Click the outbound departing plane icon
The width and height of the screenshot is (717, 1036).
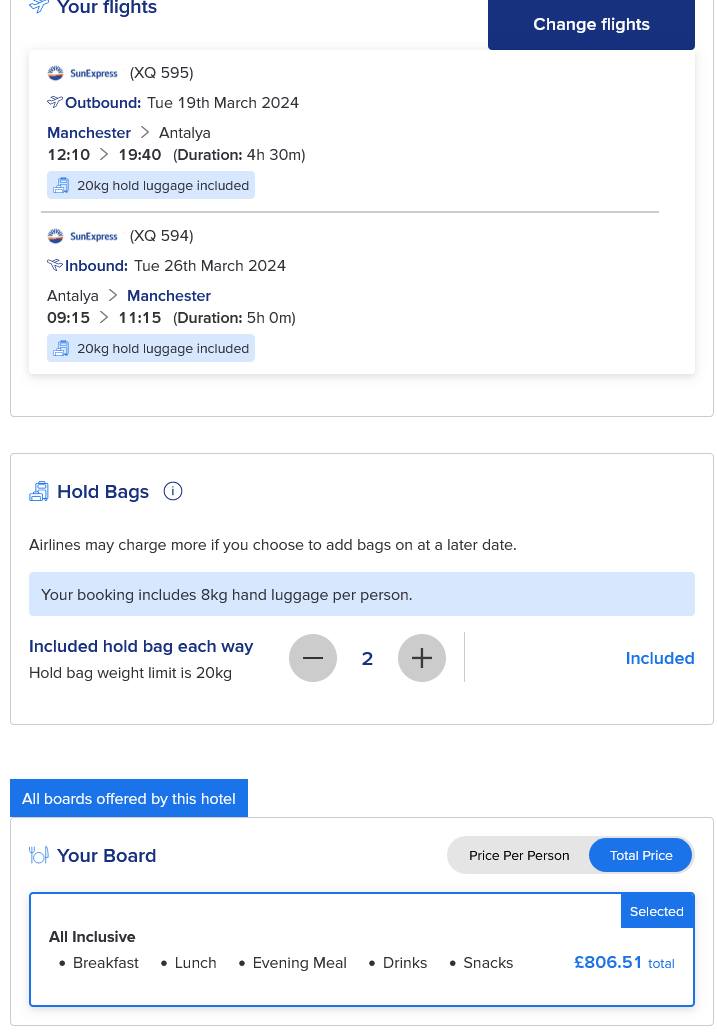(x=55, y=102)
